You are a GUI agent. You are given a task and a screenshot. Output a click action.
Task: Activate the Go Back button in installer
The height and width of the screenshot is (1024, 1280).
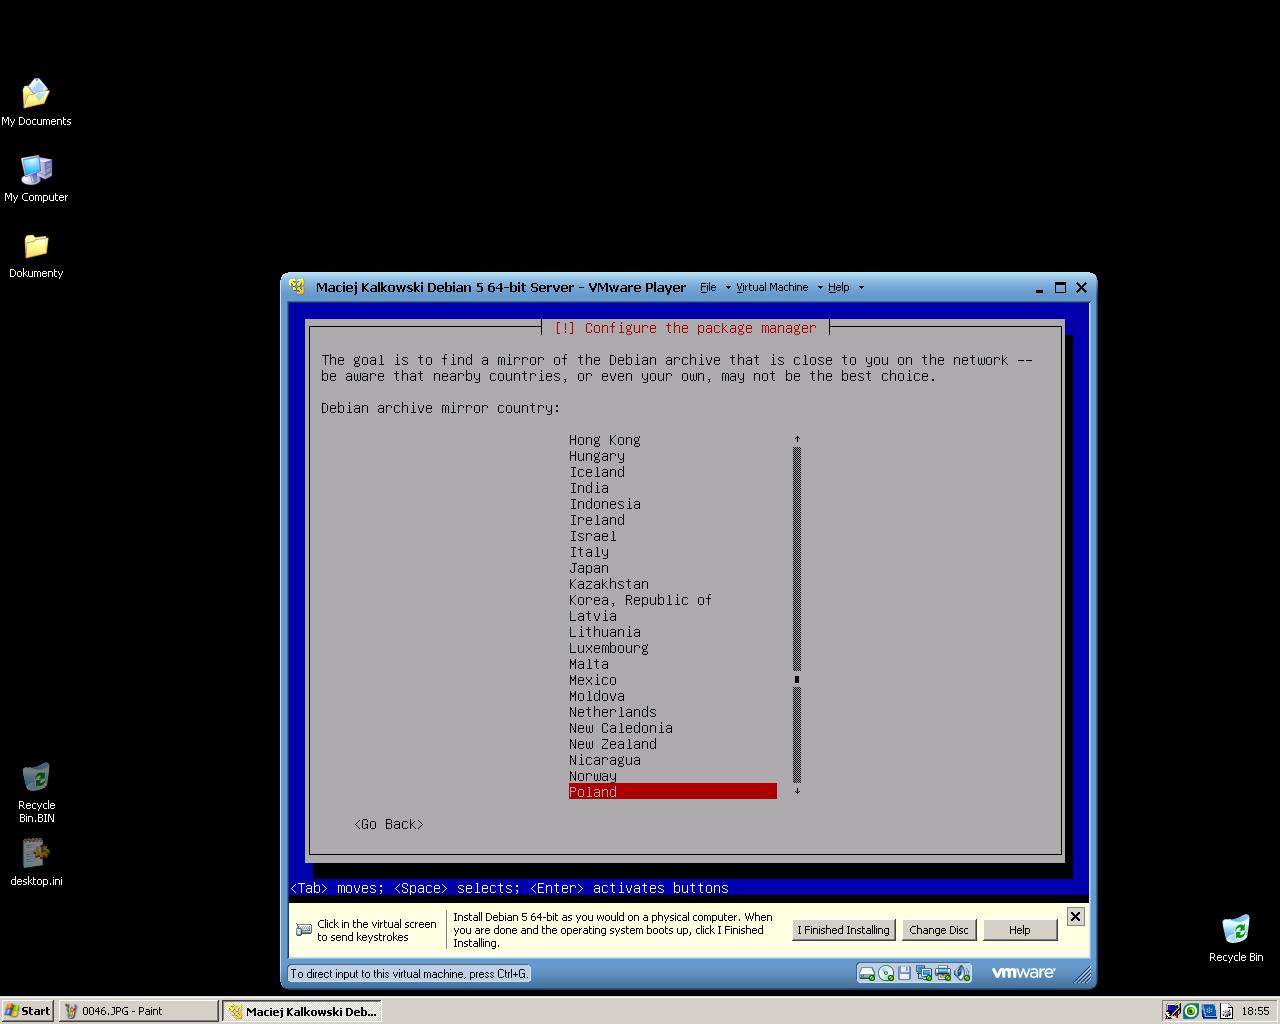point(389,824)
